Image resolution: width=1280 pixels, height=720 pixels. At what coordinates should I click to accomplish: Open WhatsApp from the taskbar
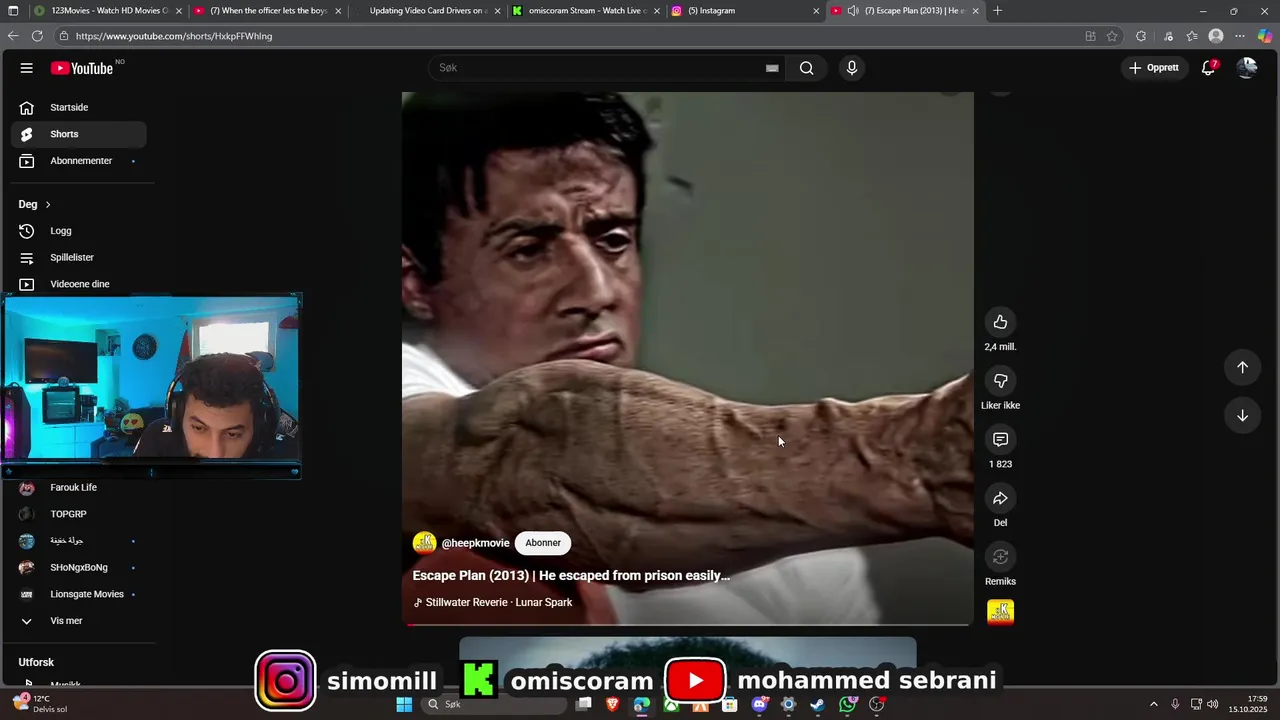pyautogui.click(x=847, y=704)
